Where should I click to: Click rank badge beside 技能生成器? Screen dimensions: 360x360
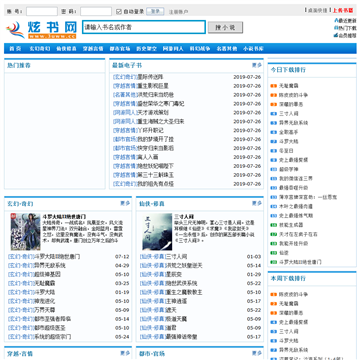[x=274, y=225]
